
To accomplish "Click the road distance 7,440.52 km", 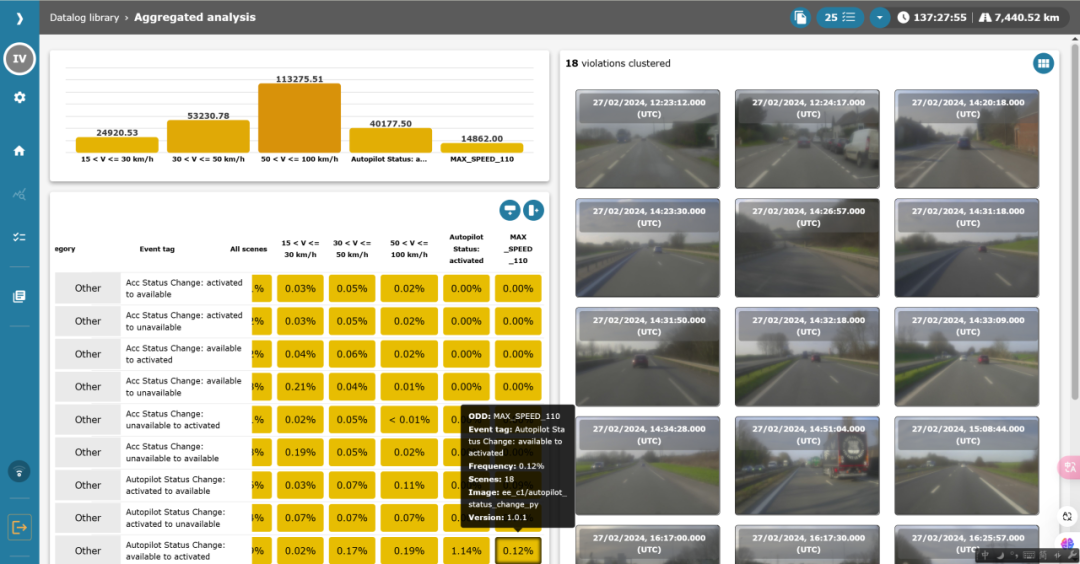I will tap(1019, 18).
